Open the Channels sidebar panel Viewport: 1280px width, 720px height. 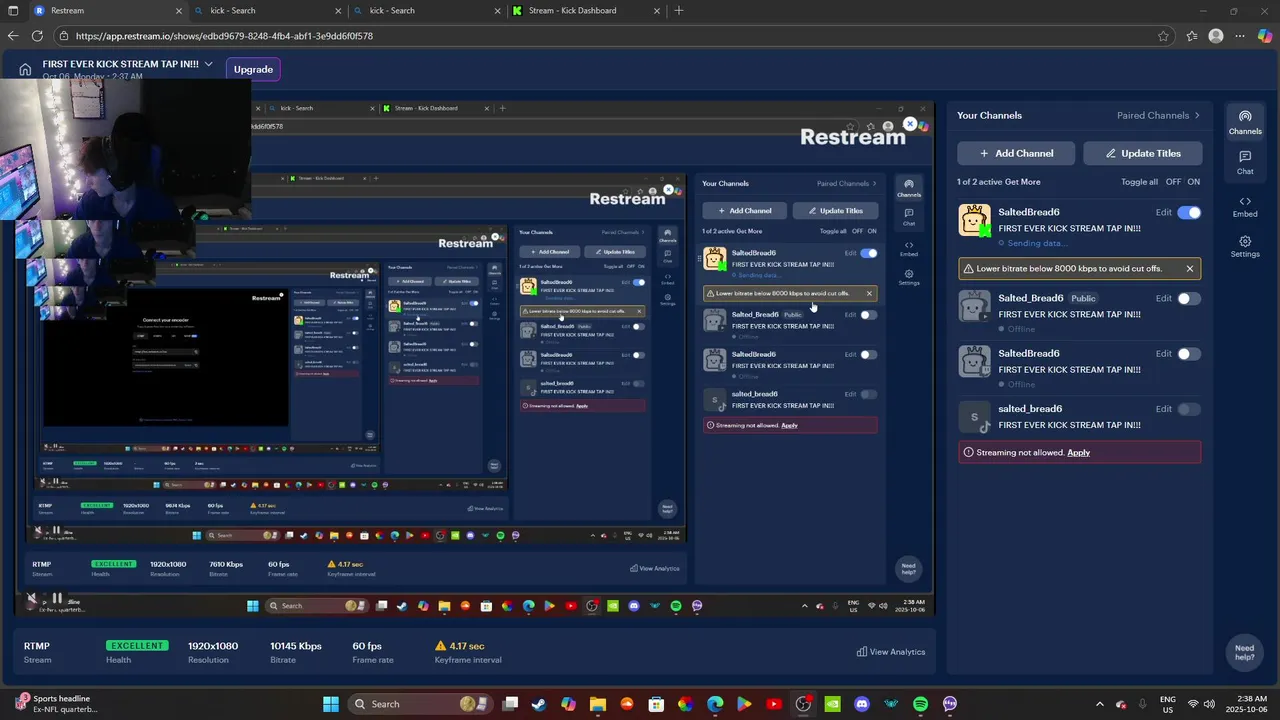pyautogui.click(x=1245, y=123)
